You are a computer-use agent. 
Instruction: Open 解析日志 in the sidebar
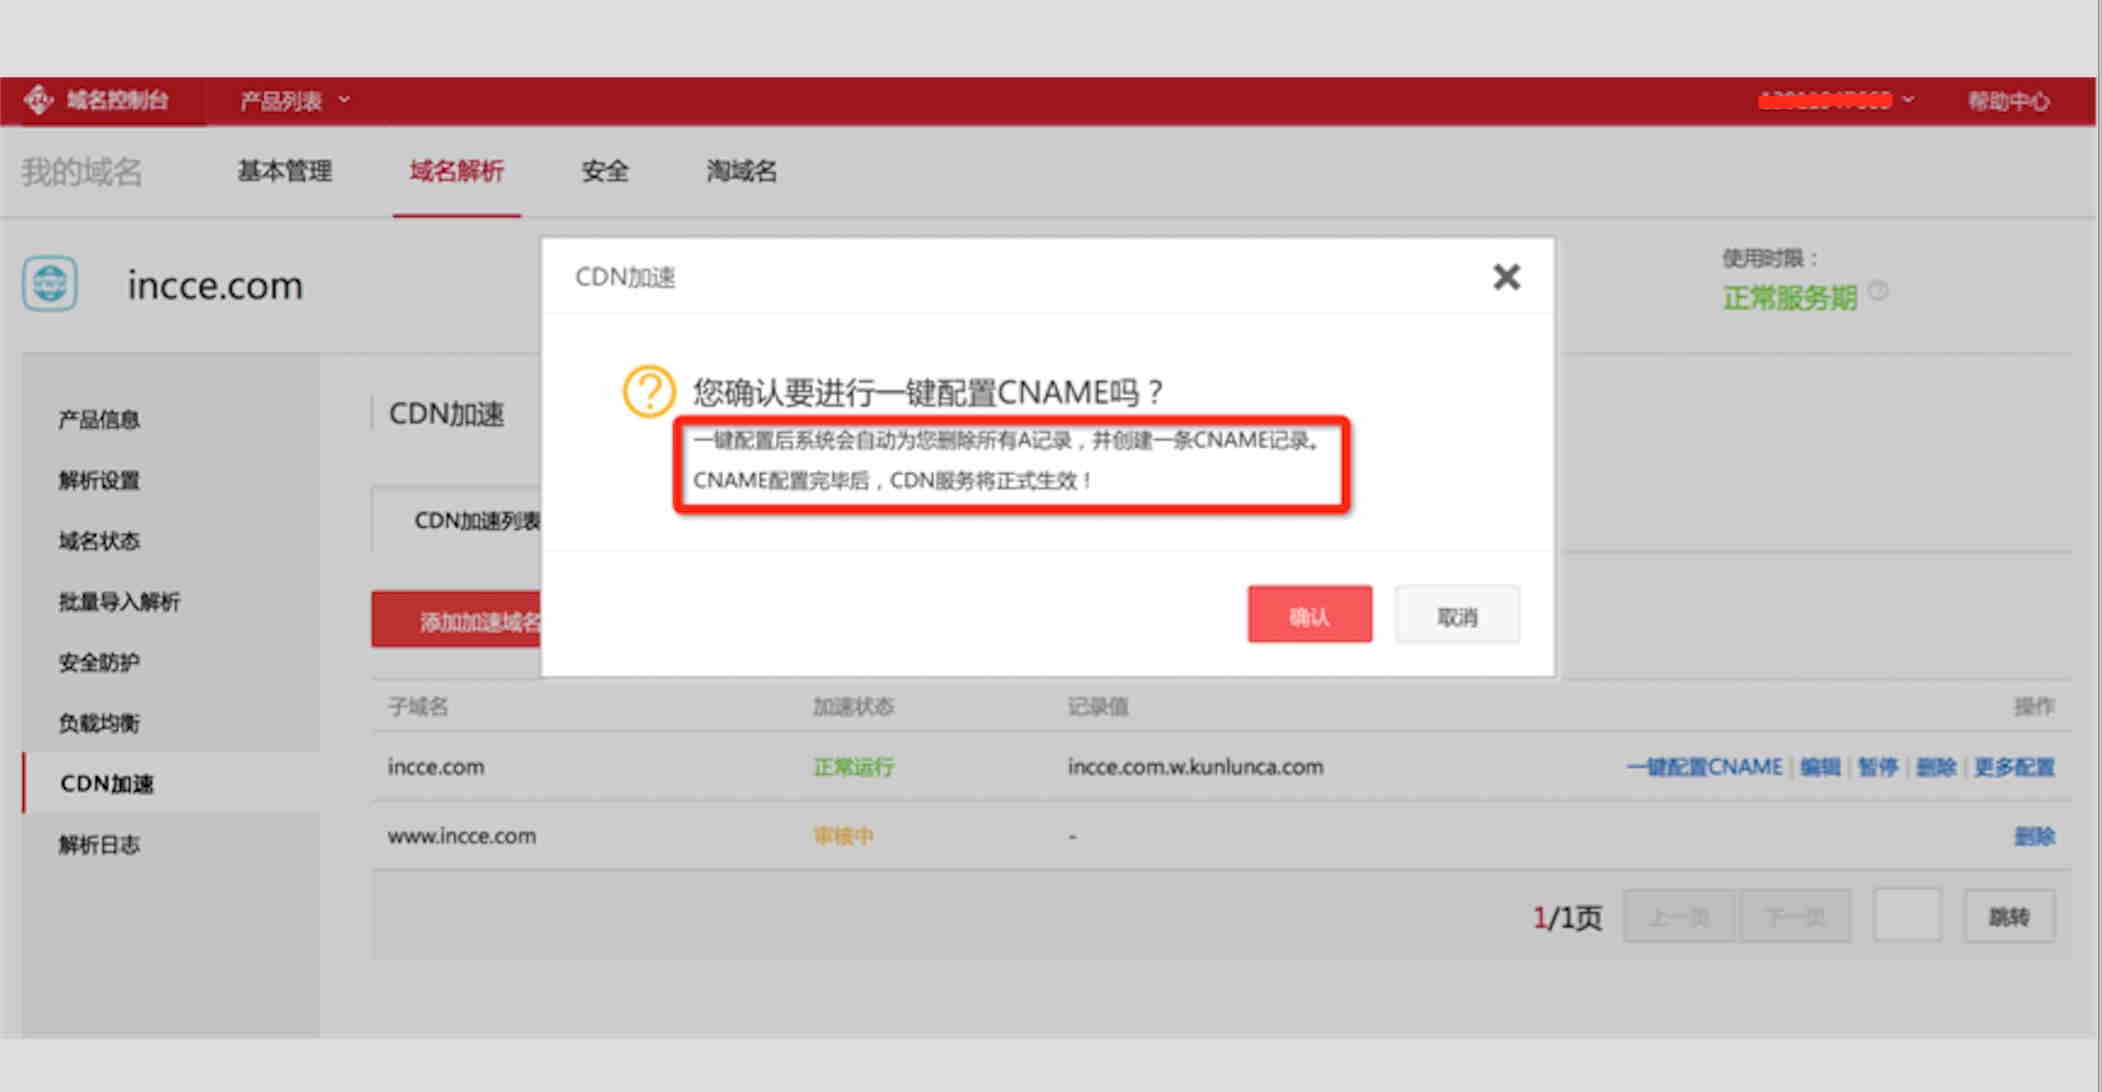[99, 845]
